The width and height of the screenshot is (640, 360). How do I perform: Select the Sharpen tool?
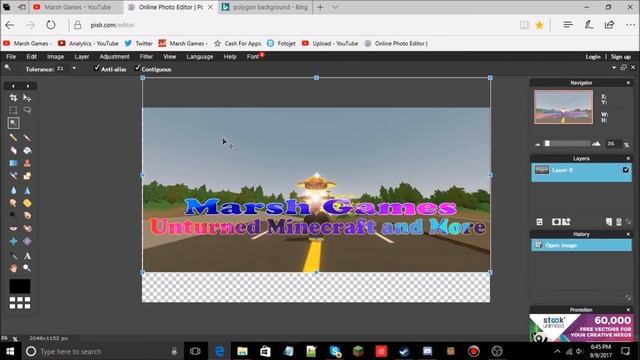point(27,190)
